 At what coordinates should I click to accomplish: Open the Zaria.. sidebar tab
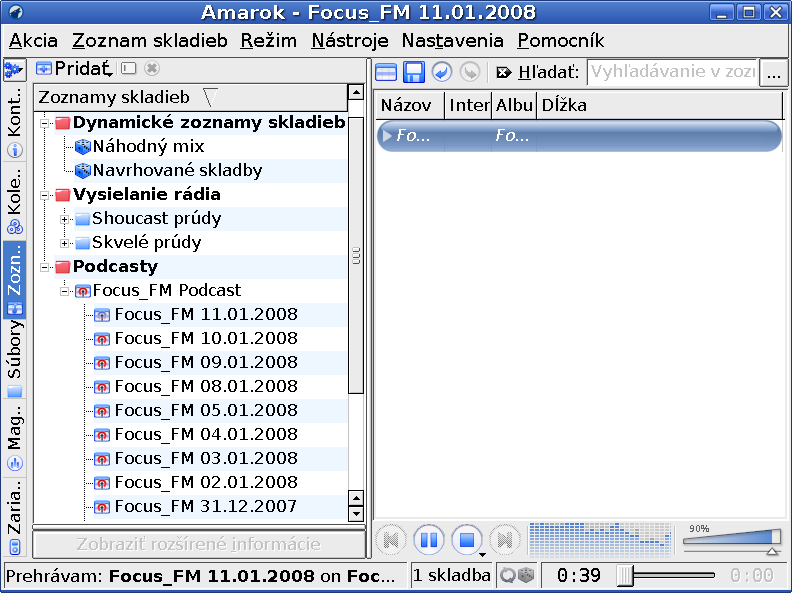[x=15, y=516]
